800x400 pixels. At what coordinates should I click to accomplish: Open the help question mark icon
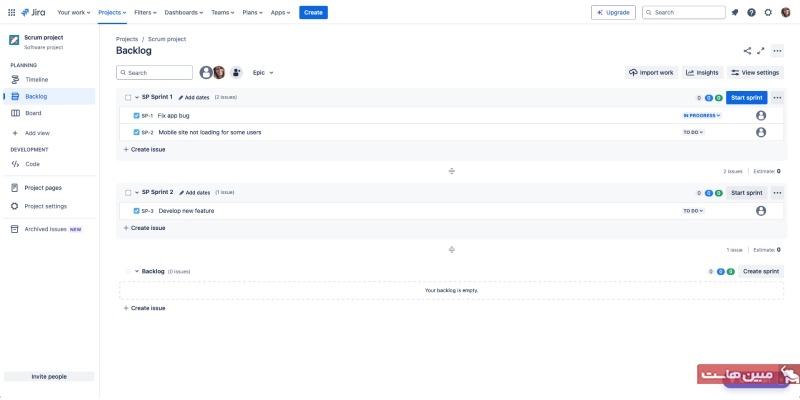[x=752, y=12]
